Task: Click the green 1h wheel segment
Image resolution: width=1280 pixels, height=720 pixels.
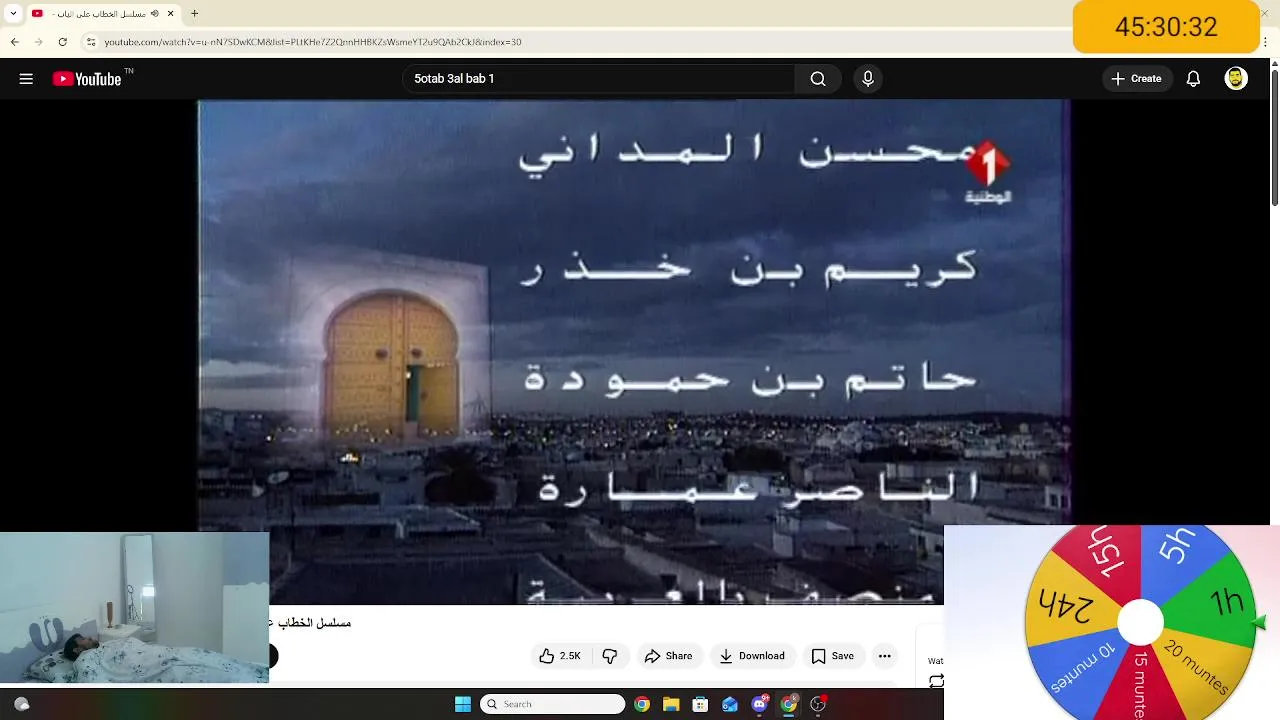Action: click(x=1222, y=602)
